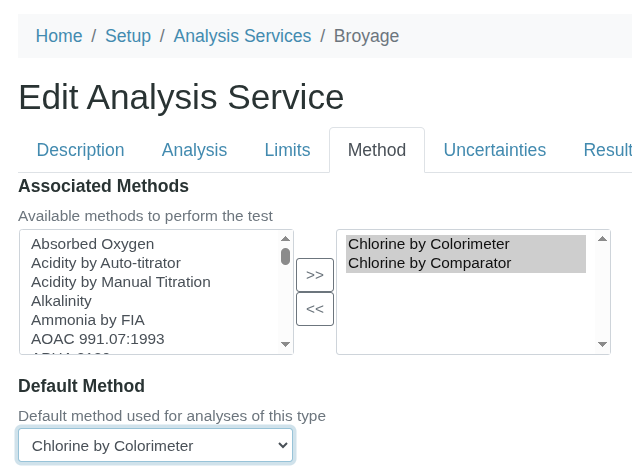Go to the Limits tab

coord(287,150)
